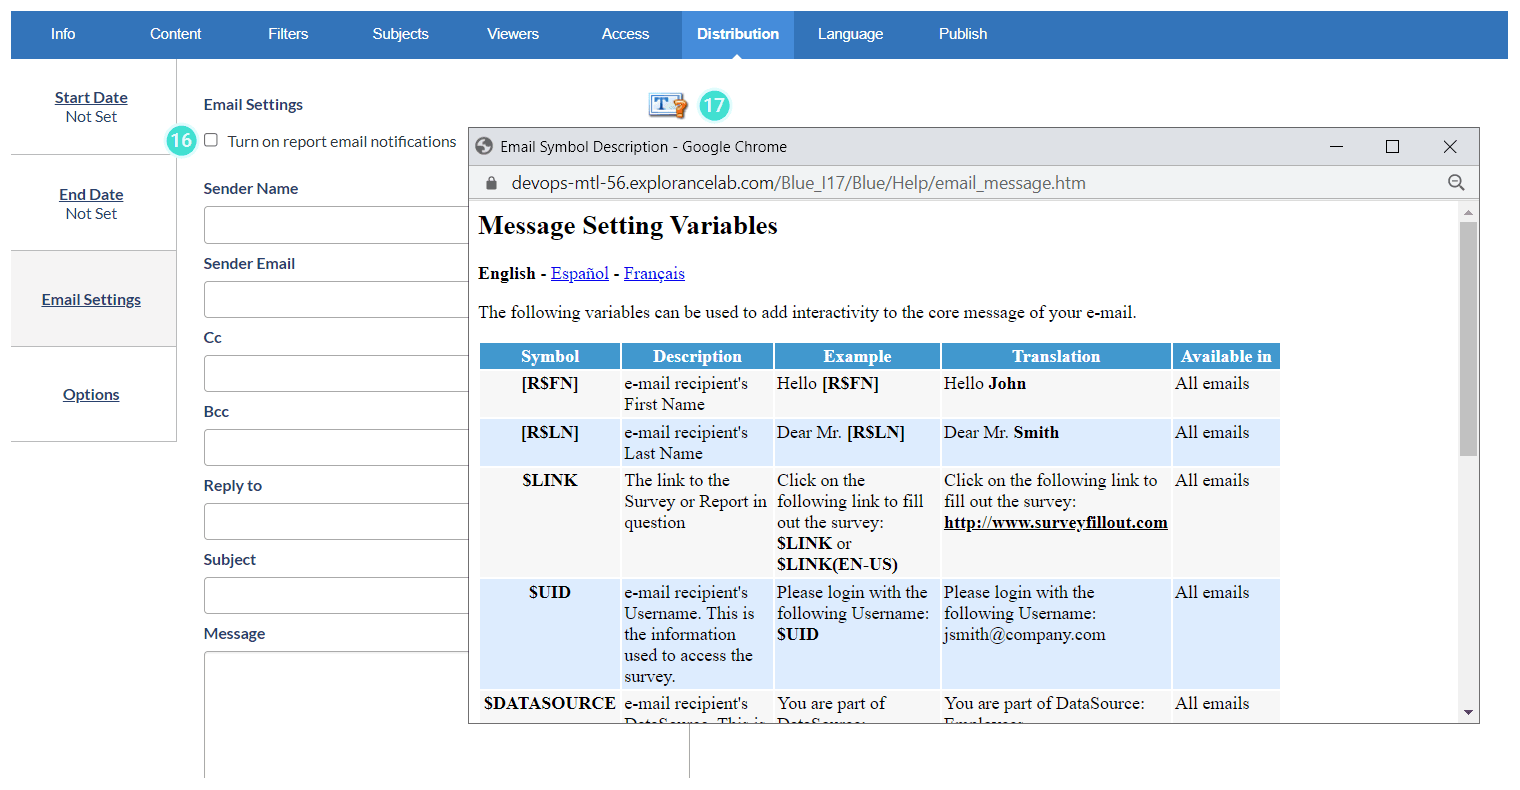Click the lock icon beside the URL
Screen dimensions: 1520x790
491,183
